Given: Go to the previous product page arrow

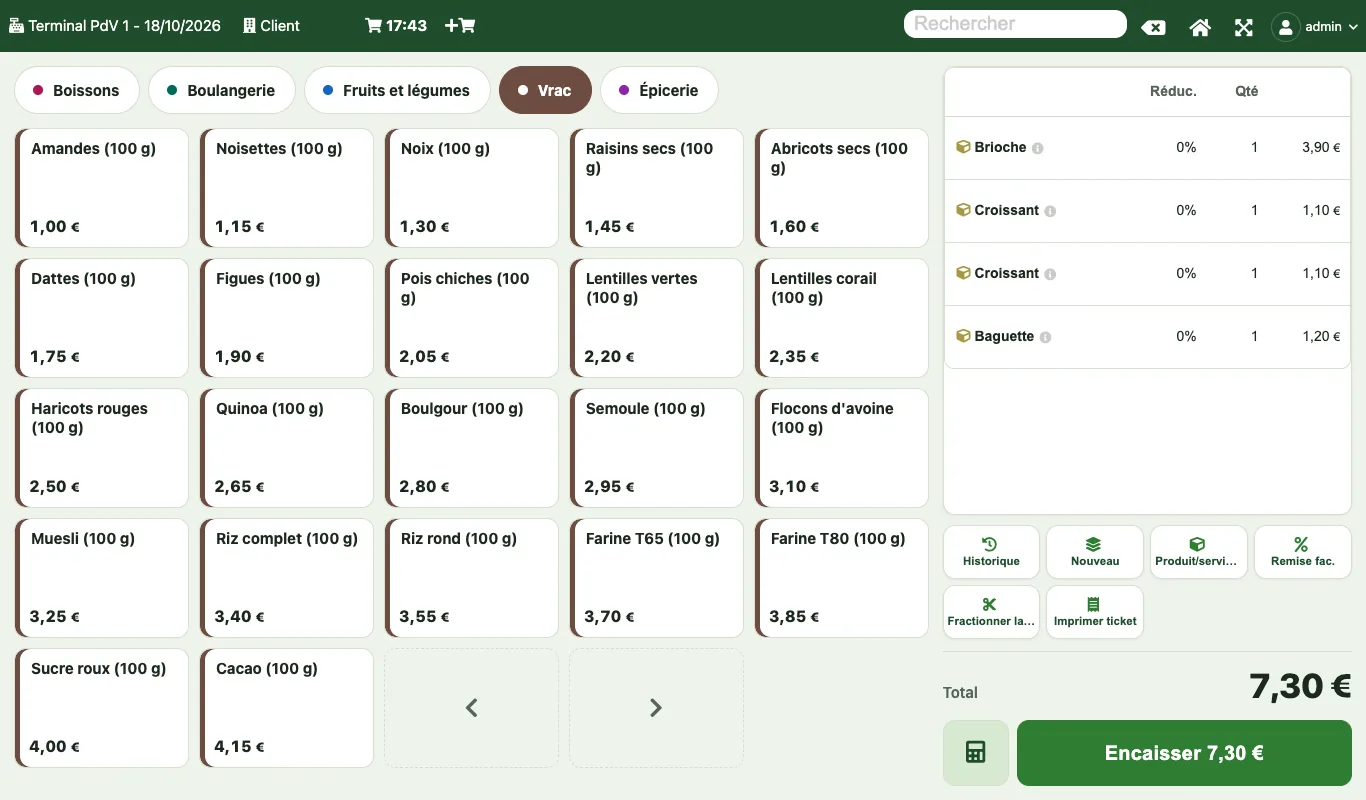Looking at the screenshot, I should click(472, 708).
